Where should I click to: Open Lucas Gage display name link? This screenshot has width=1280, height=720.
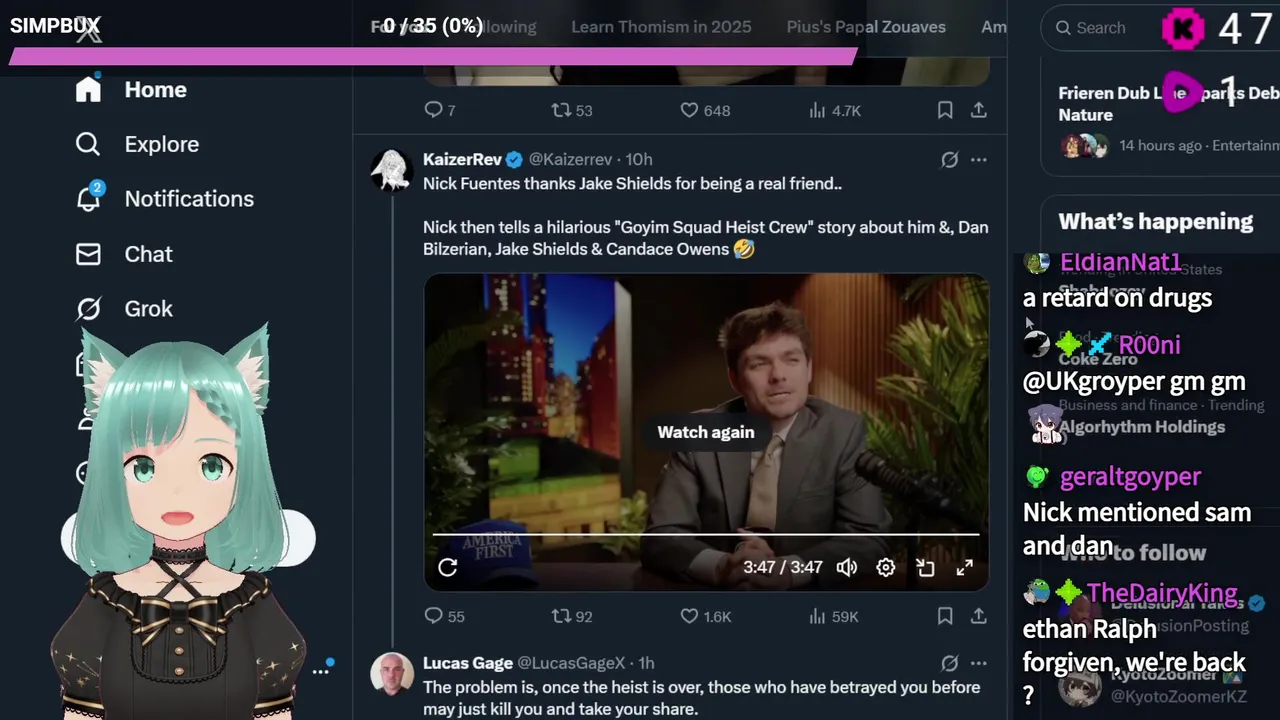(x=468, y=663)
